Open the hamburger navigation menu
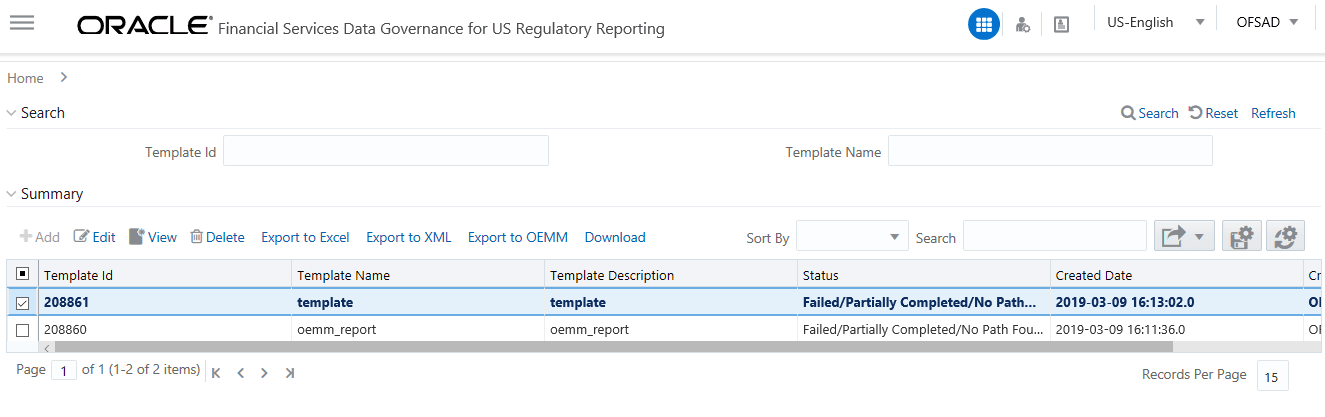Screen dimensions: 1325x417 [x=22, y=24]
